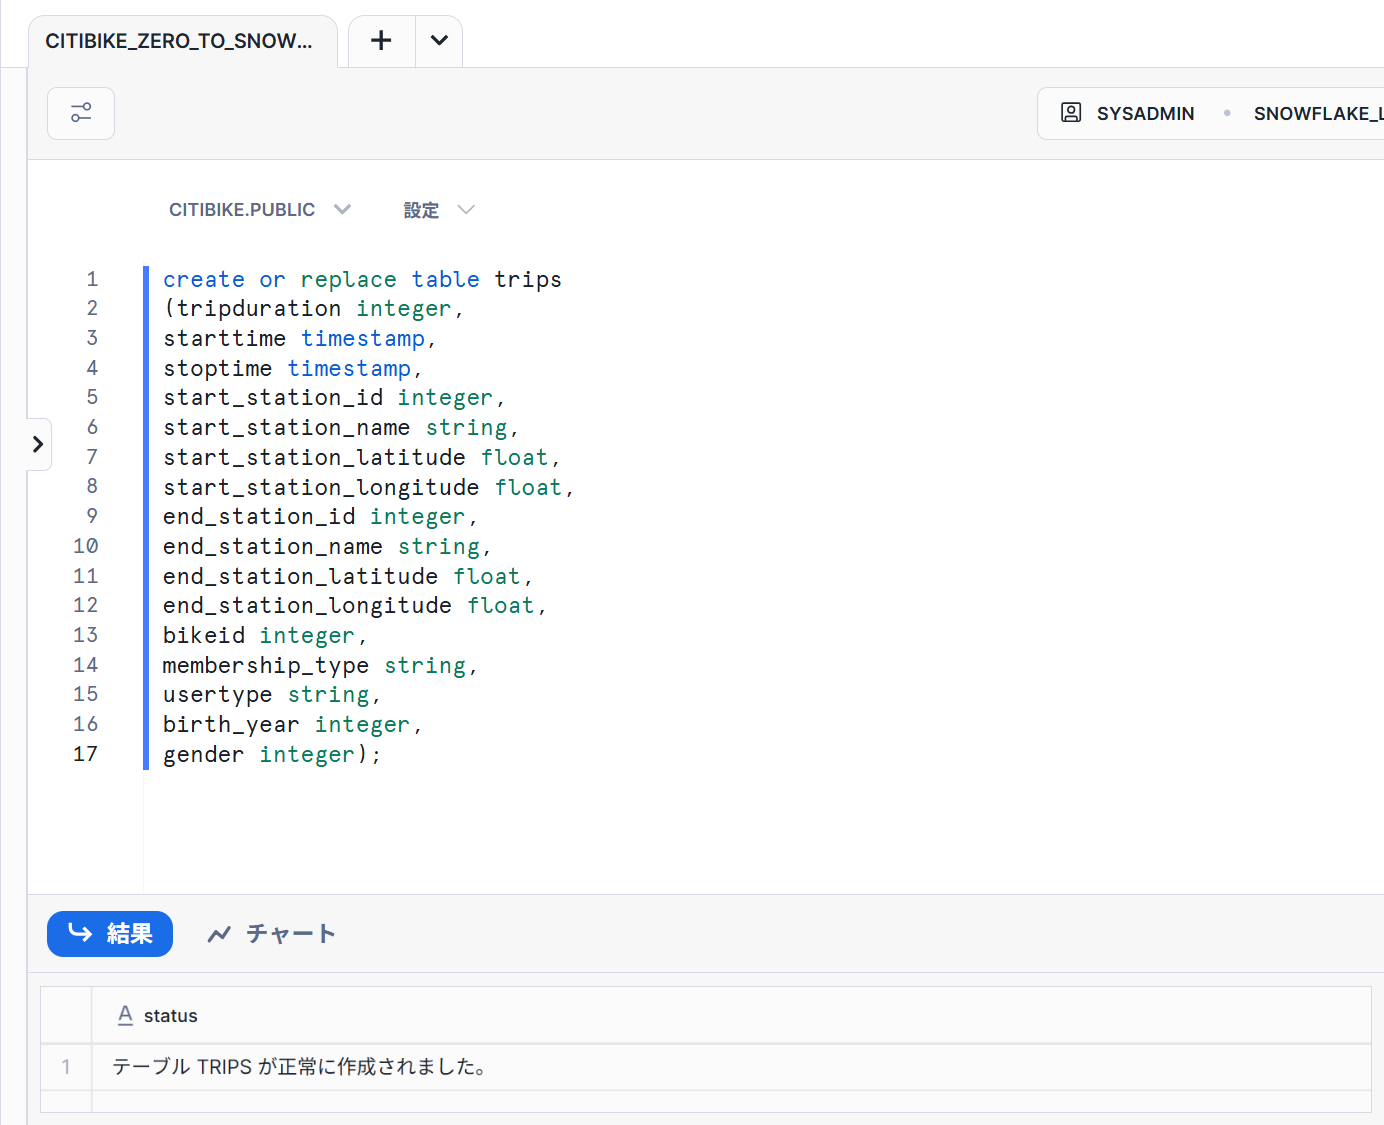Click the user role icon beside SYSADMIN
The height and width of the screenshot is (1125, 1384).
1071,113
